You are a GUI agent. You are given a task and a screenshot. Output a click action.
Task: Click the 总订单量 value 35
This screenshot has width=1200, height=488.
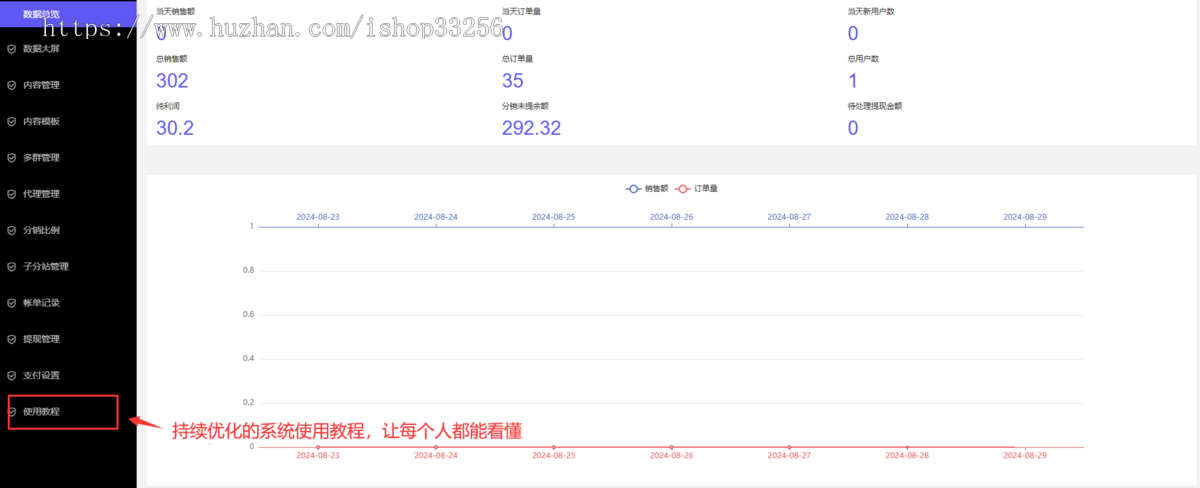(x=512, y=81)
